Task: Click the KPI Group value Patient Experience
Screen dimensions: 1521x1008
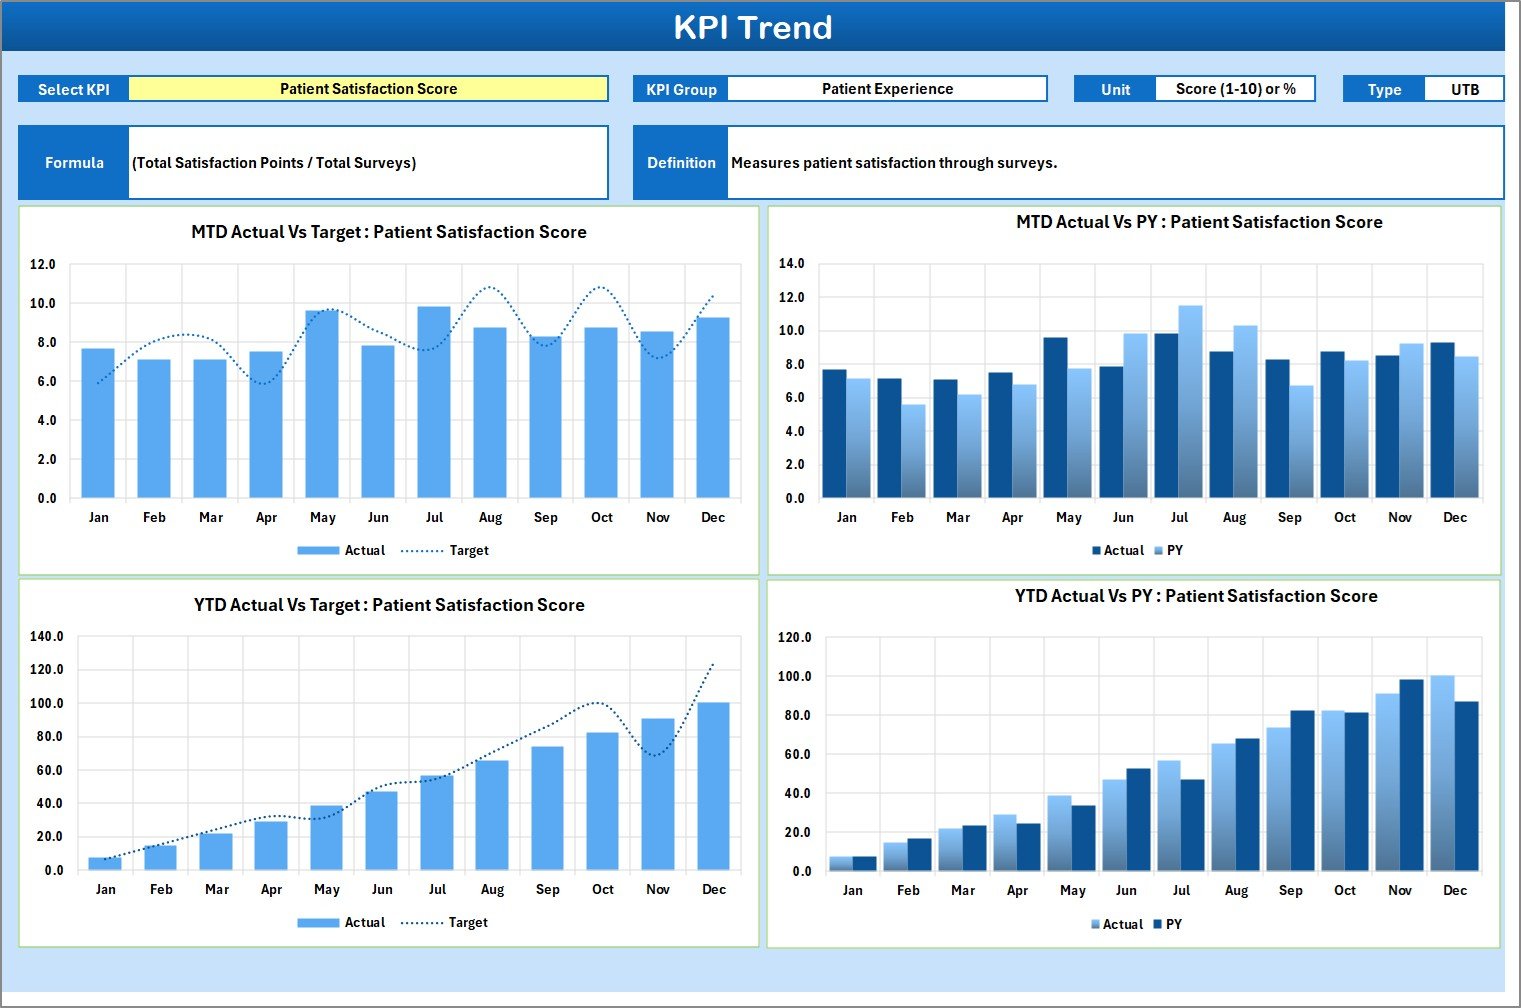Action: (887, 89)
